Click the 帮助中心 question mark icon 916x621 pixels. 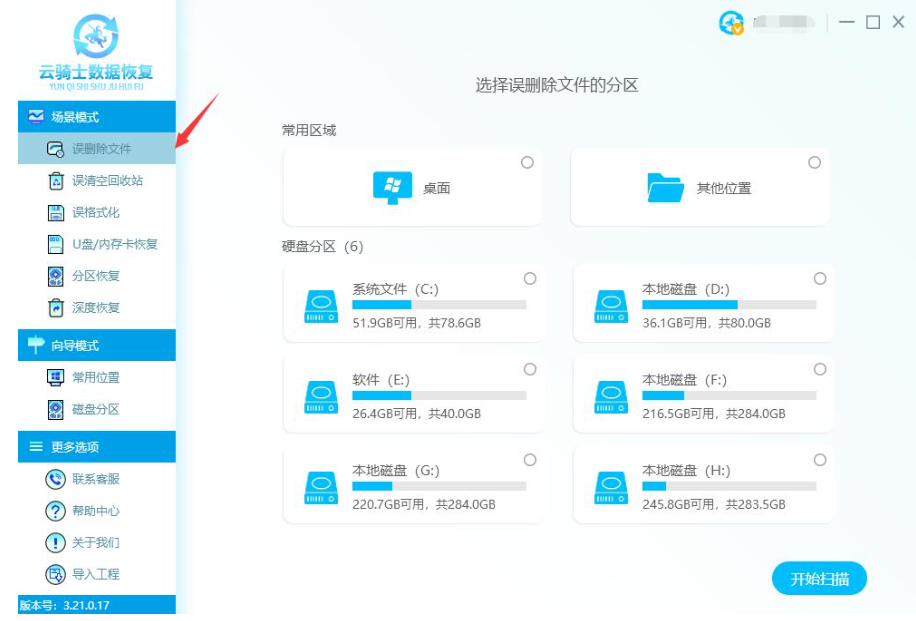tap(56, 511)
